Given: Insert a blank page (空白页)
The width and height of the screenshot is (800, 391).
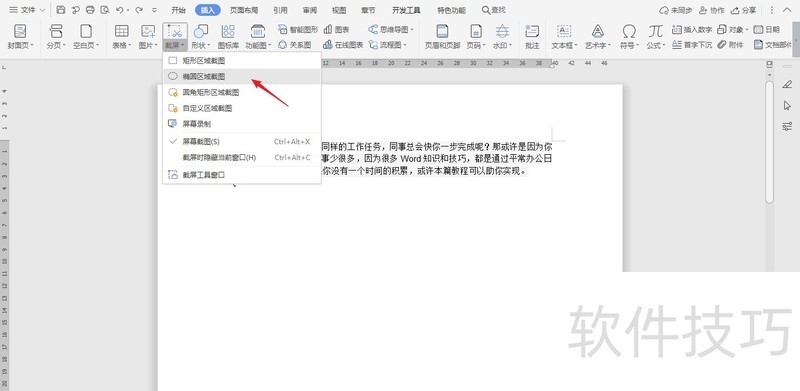Looking at the screenshot, I should click(x=86, y=37).
